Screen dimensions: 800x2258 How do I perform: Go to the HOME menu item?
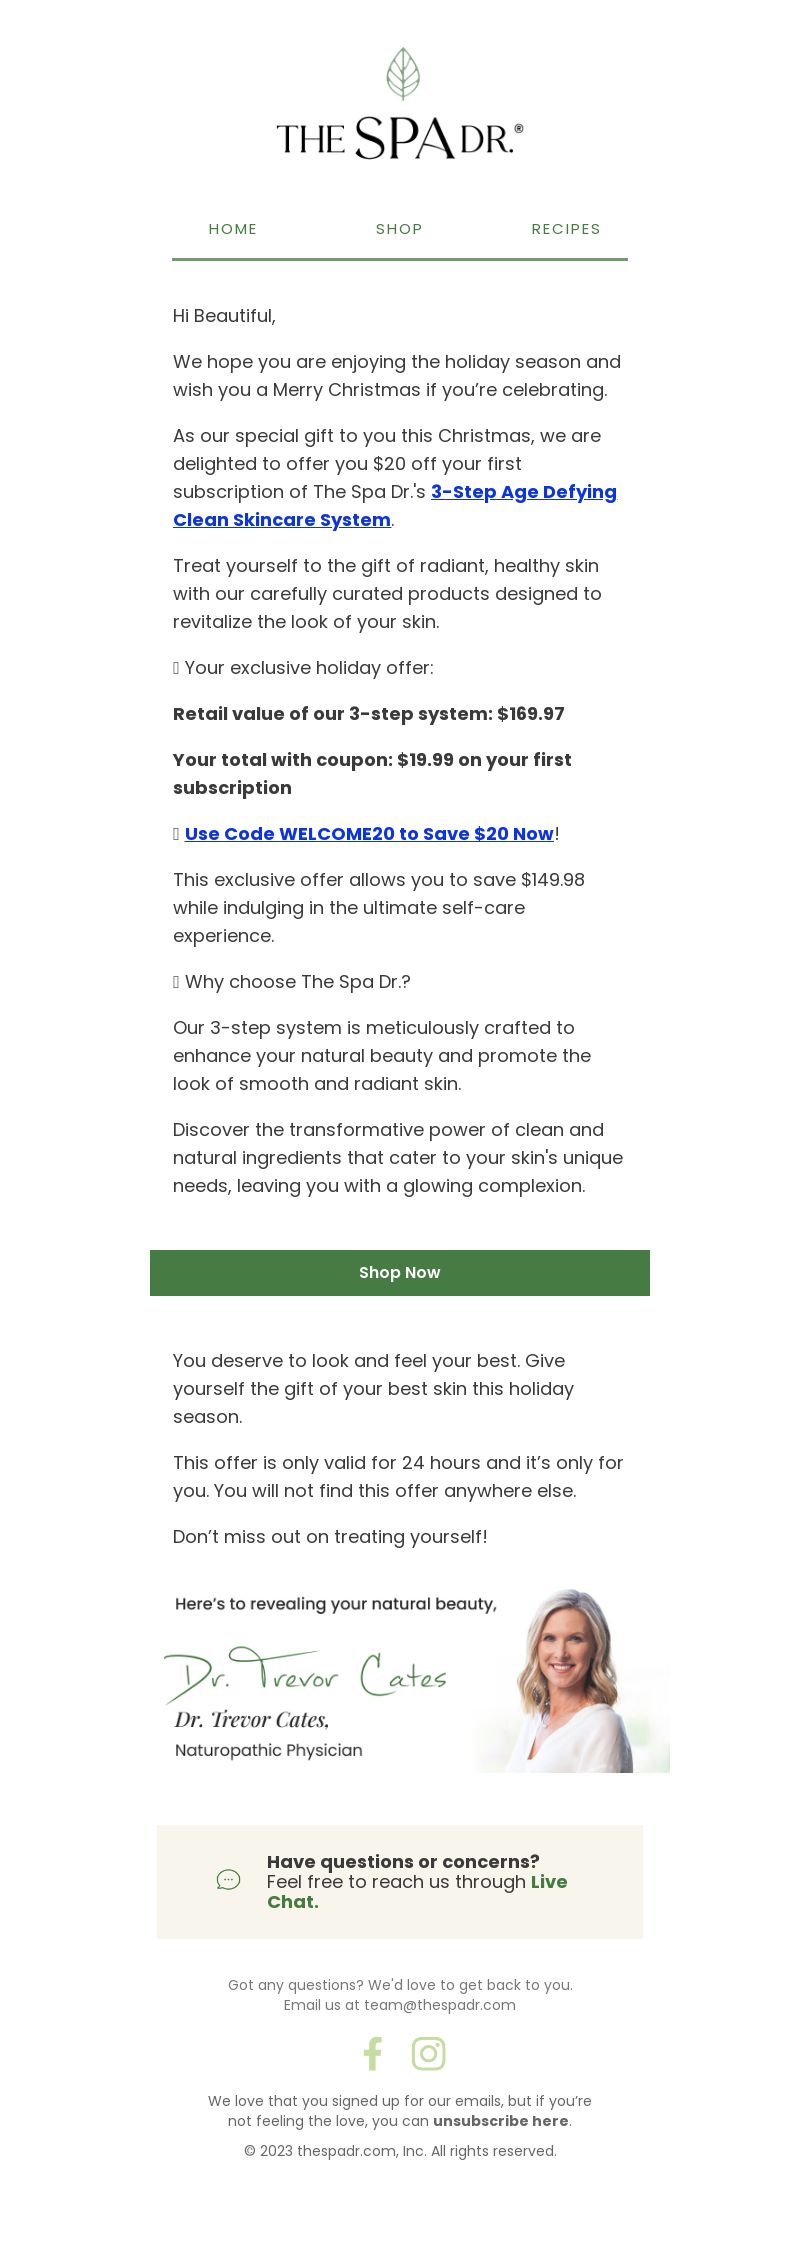[233, 229]
